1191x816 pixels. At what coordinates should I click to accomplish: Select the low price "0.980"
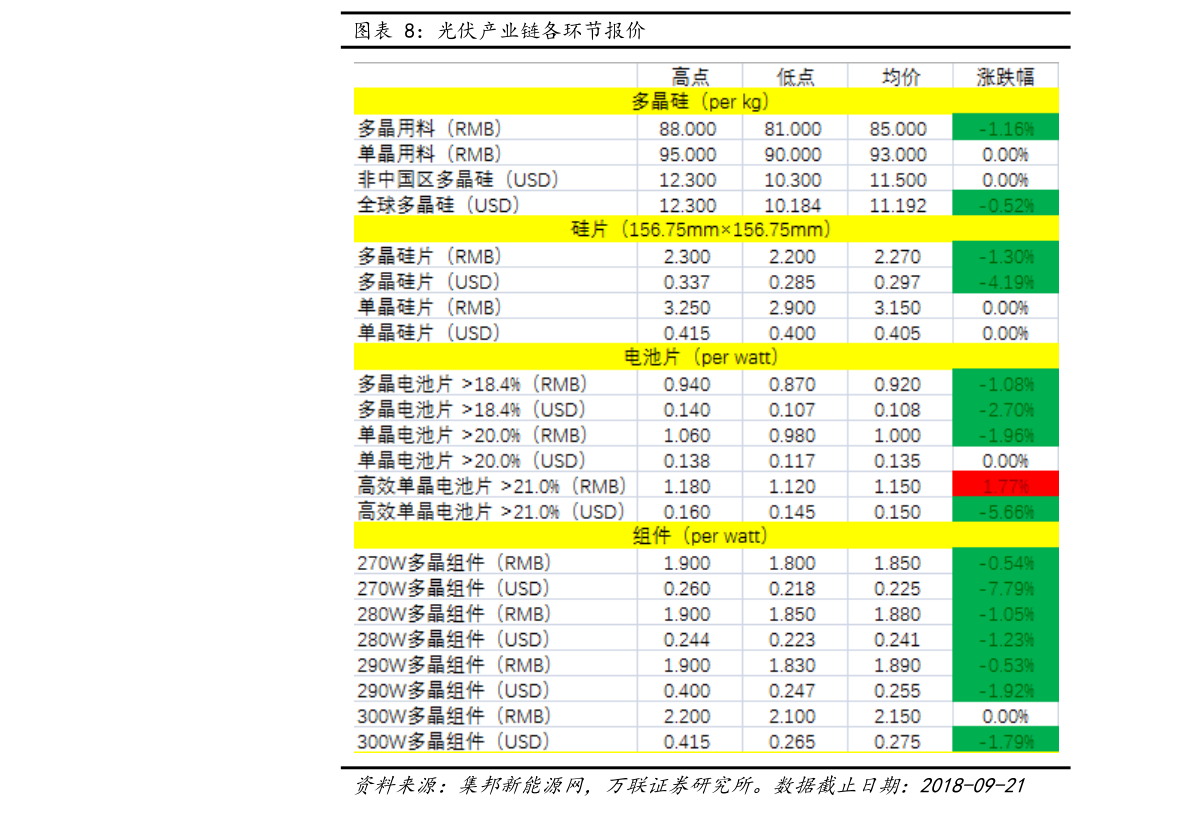792,436
